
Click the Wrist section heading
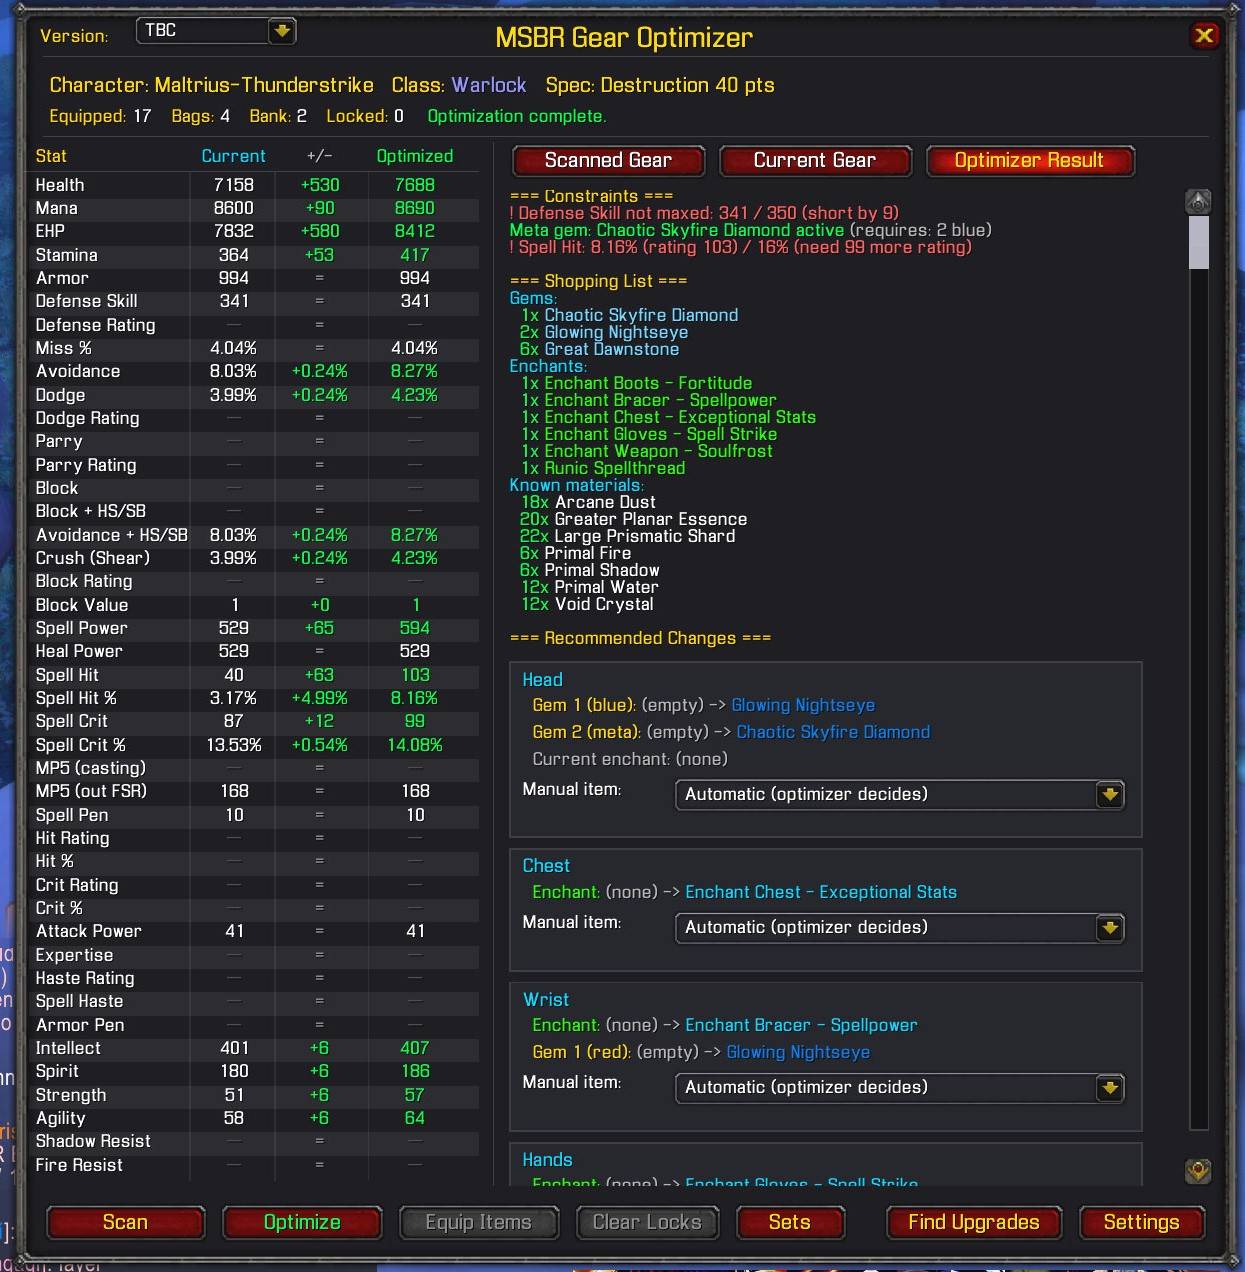click(x=545, y=1000)
